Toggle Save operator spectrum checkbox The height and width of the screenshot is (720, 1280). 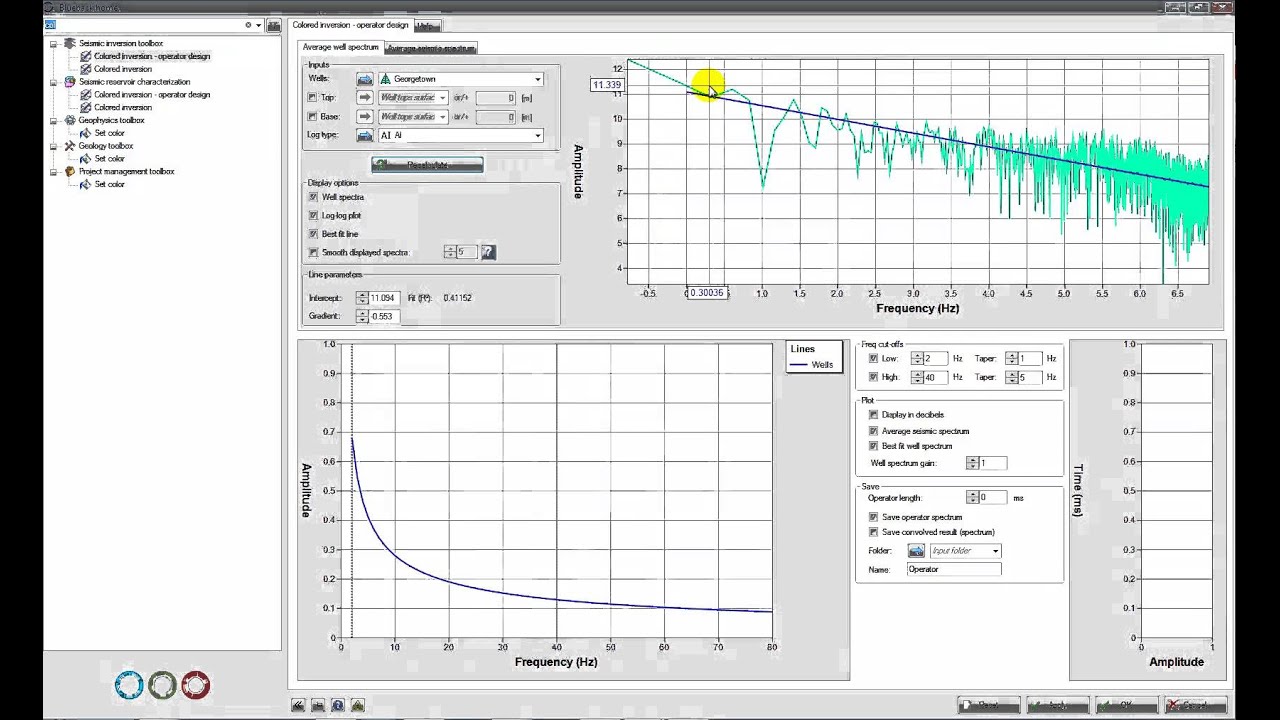(x=873, y=517)
